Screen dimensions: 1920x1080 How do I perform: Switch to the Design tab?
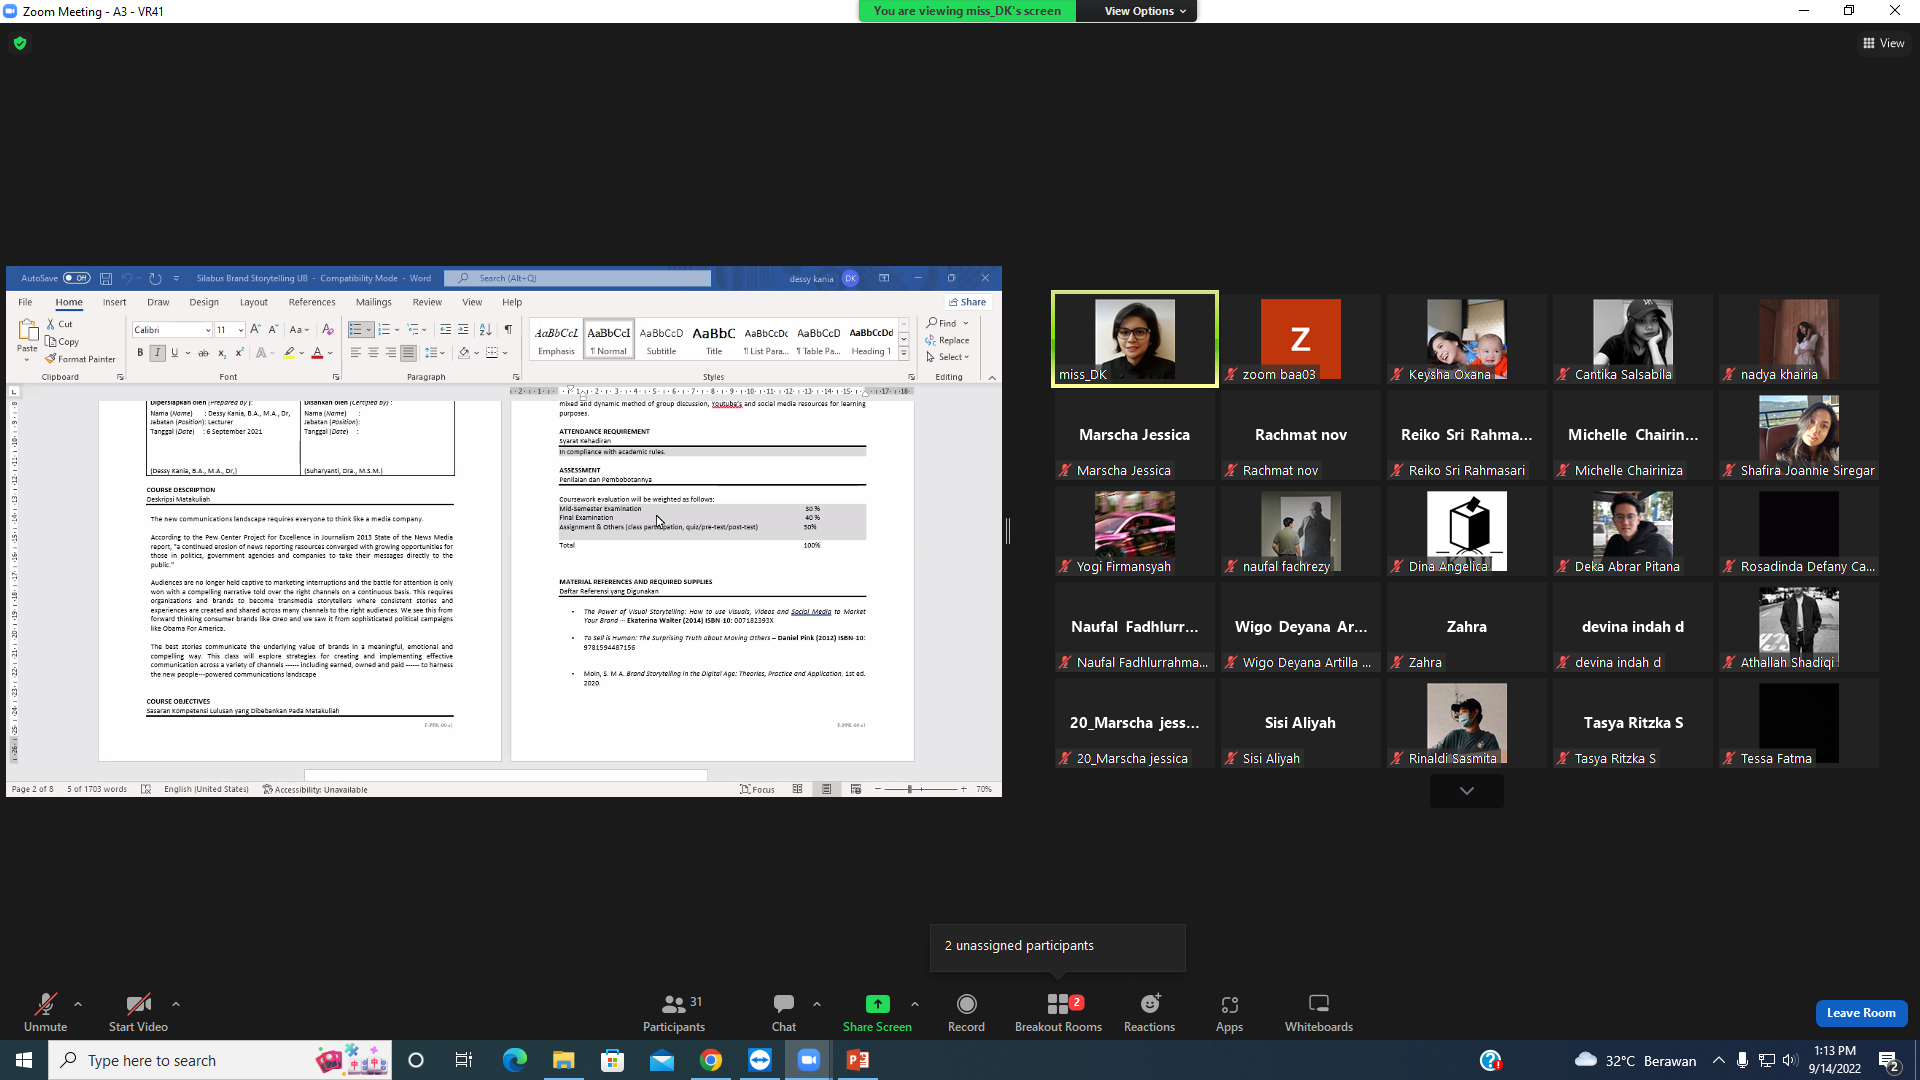pyautogui.click(x=203, y=302)
